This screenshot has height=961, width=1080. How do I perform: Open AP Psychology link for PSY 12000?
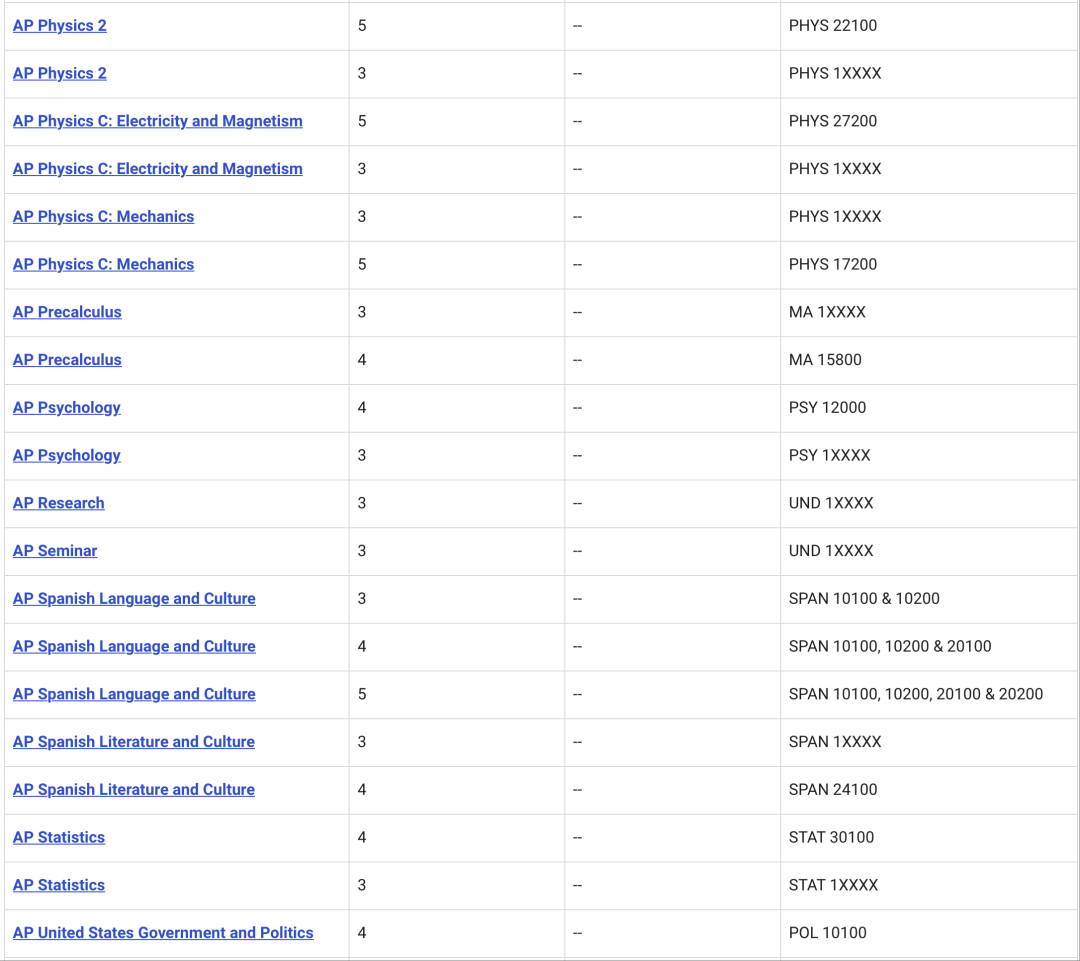[66, 408]
